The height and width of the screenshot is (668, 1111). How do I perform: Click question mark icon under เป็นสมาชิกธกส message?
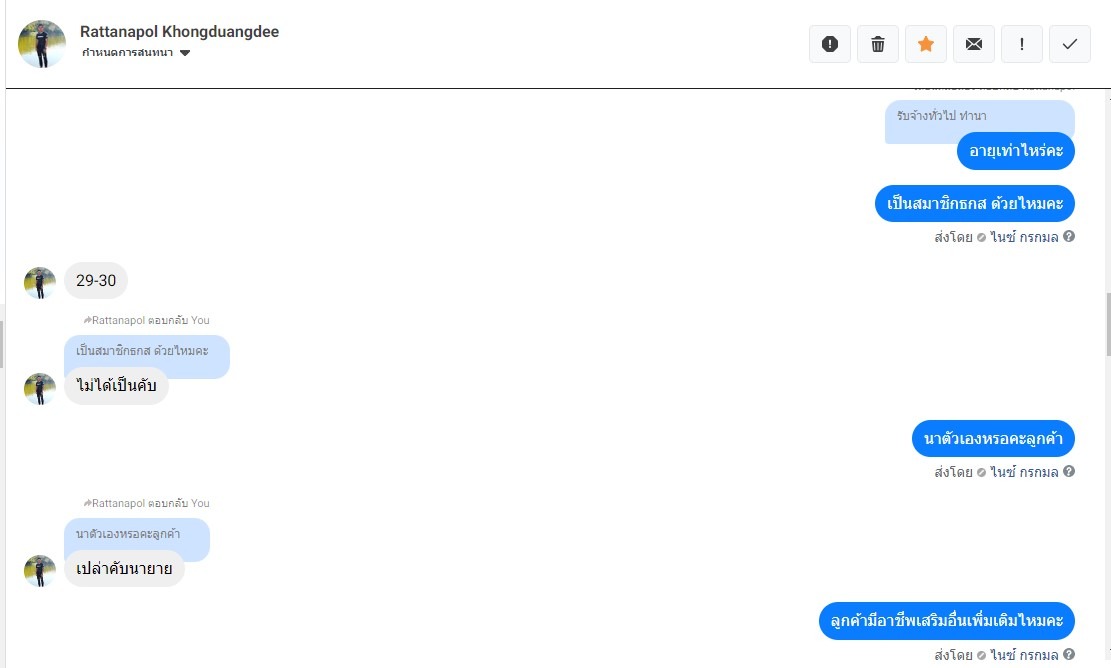pos(1068,237)
